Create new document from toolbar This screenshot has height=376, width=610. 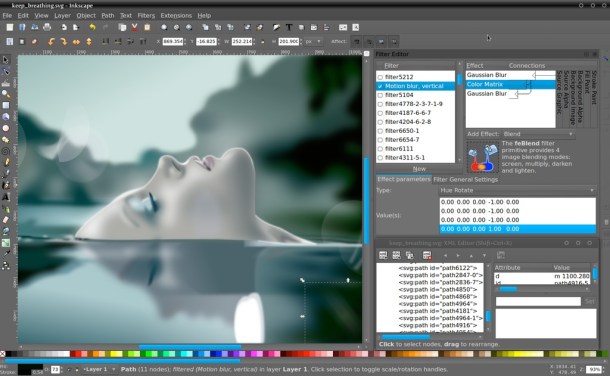click(x=10, y=27)
